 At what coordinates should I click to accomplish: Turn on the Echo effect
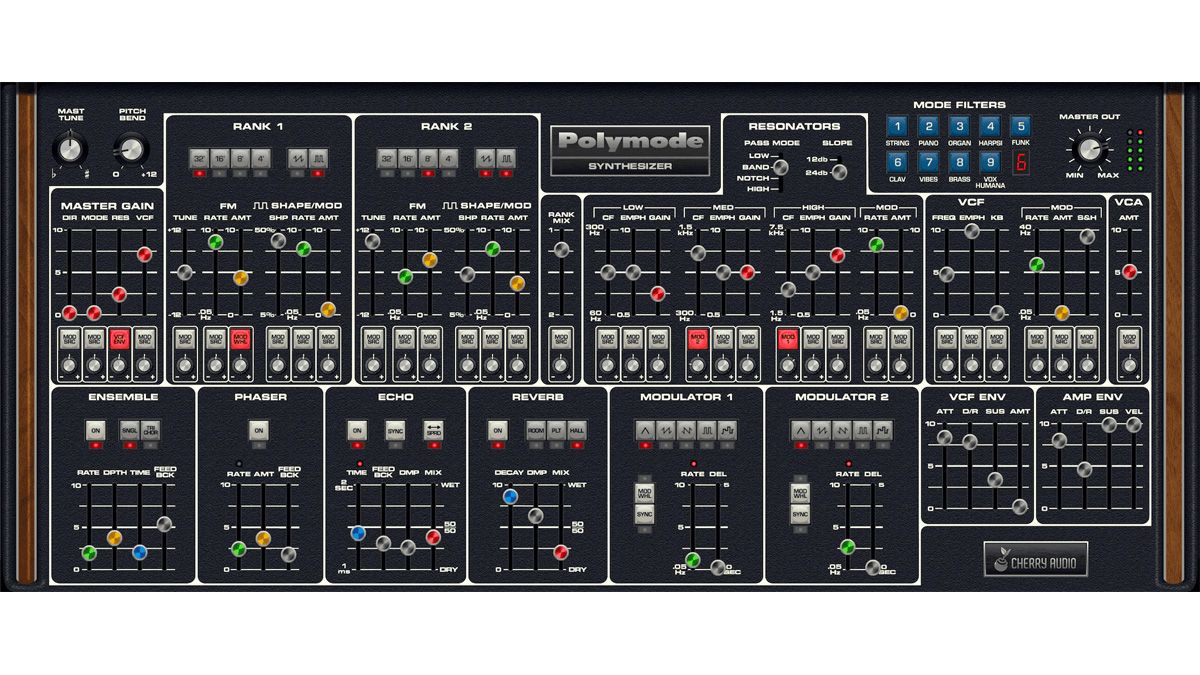click(x=356, y=430)
